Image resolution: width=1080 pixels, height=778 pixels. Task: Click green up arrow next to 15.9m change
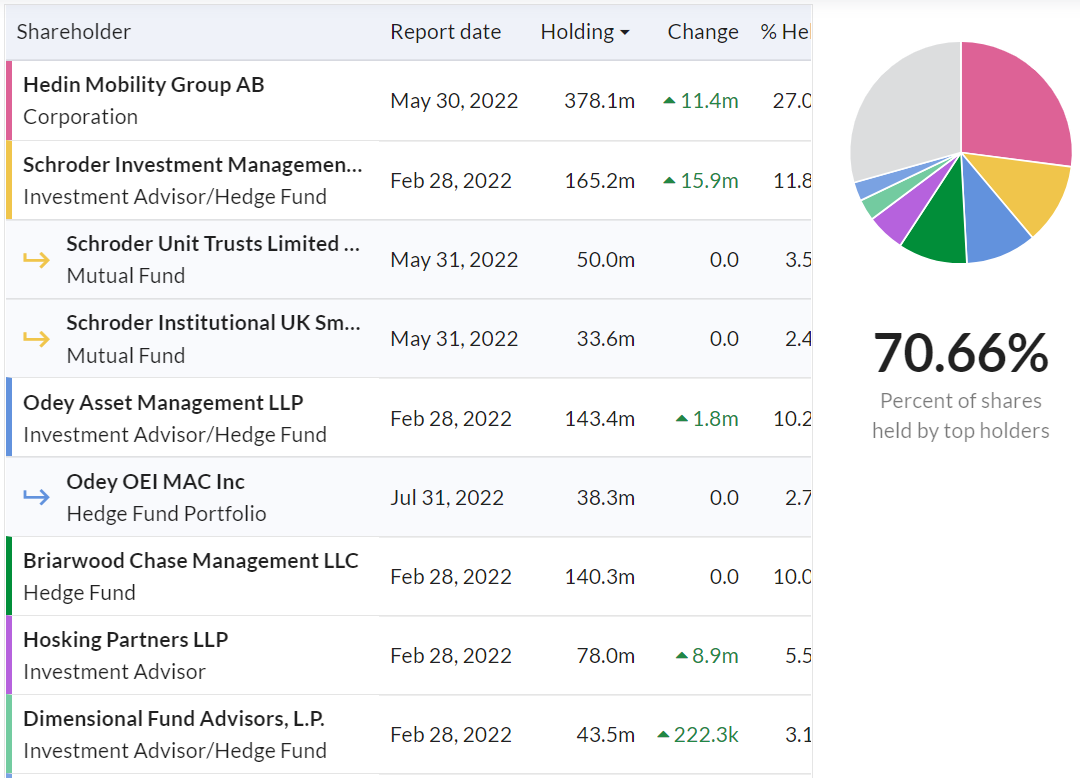click(x=669, y=180)
